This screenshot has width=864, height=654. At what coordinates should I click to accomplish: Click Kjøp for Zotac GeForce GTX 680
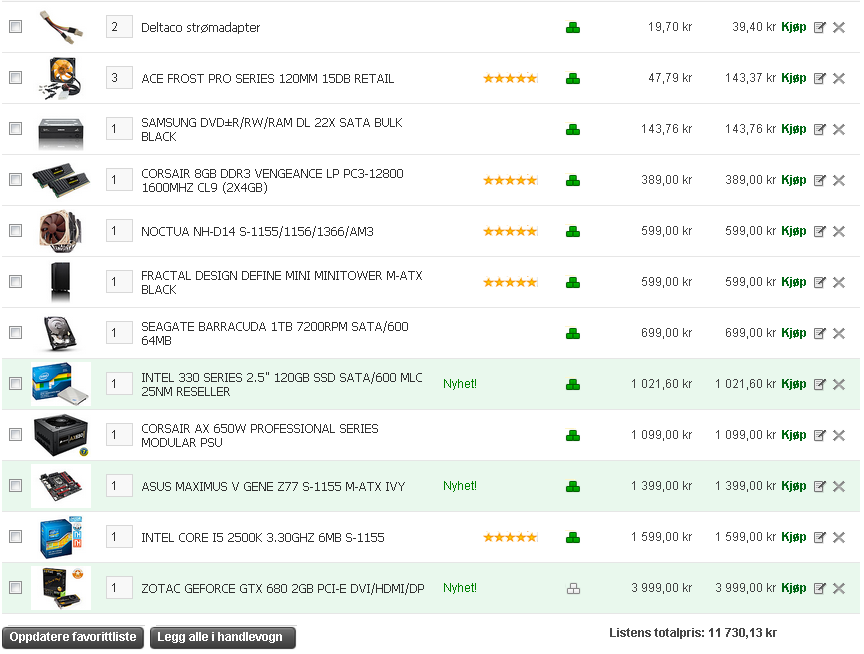793,588
